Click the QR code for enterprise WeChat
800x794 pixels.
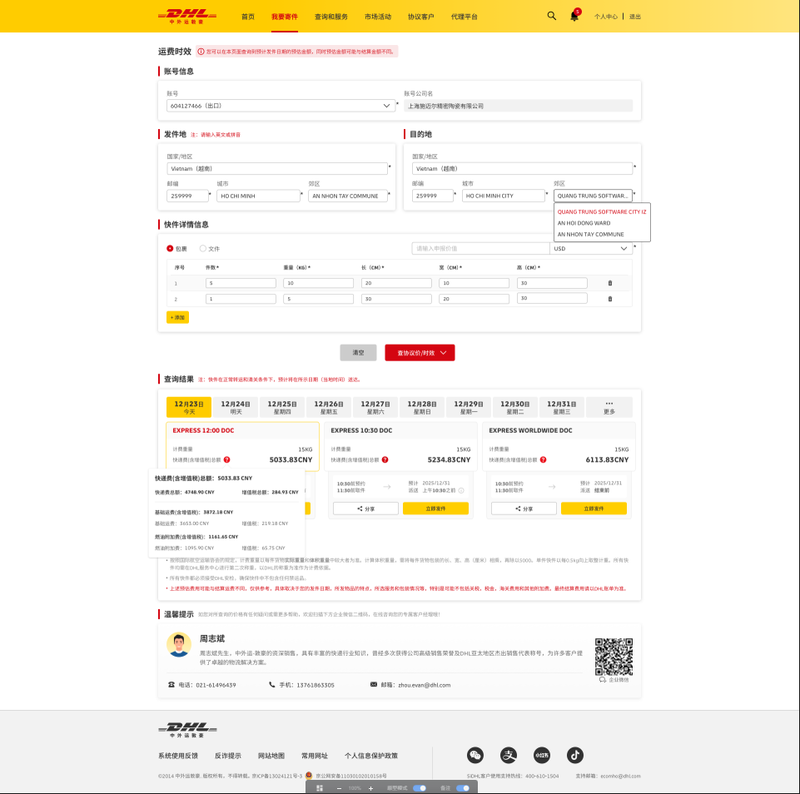pyautogui.click(x=614, y=657)
